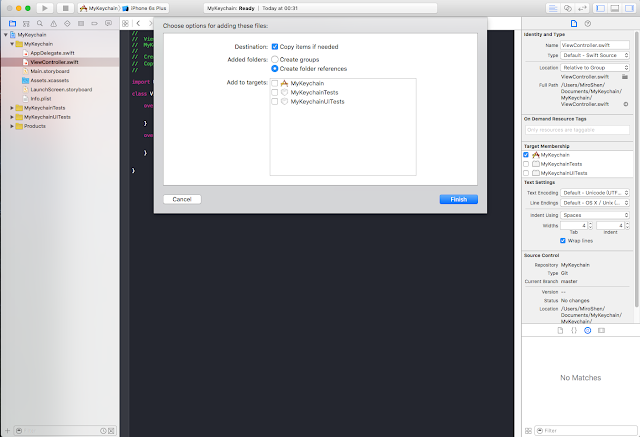Screen dimensions: 640x437
Task: Reveal ViewController.swift full path in Finder
Action: click(626, 104)
